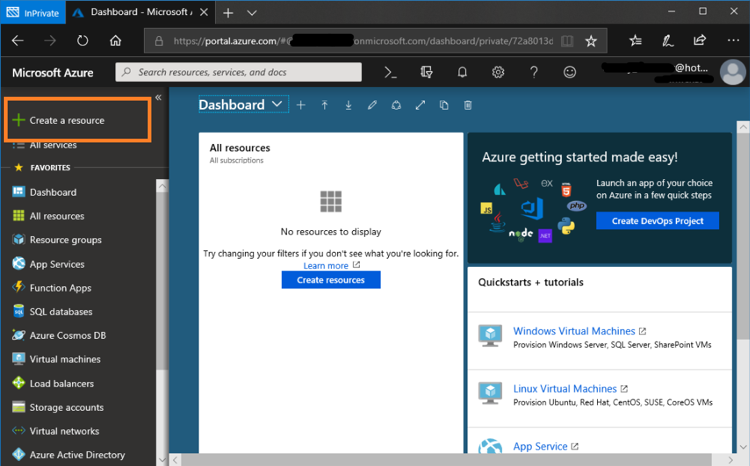Collapse the sidebar with double chevron
The height and width of the screenshot is (466, 750).
coord(158,98)
